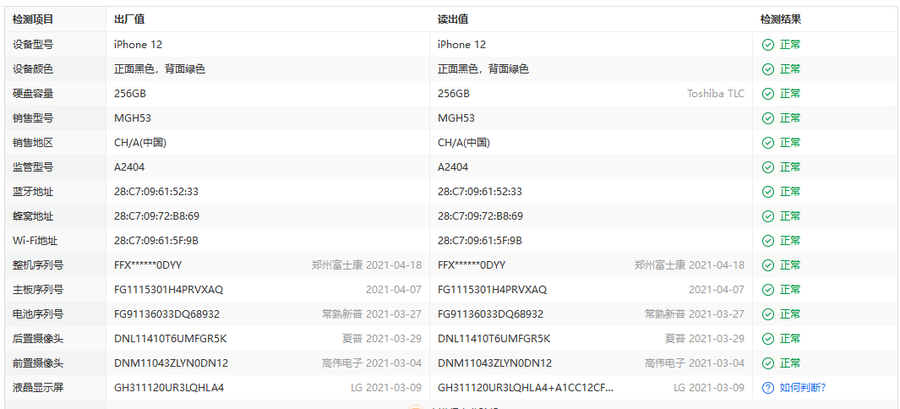Click the green check icon for 后置摄像头
This screenshot has width=900, height=409.
pyautogui.click(x=768, y=338)
